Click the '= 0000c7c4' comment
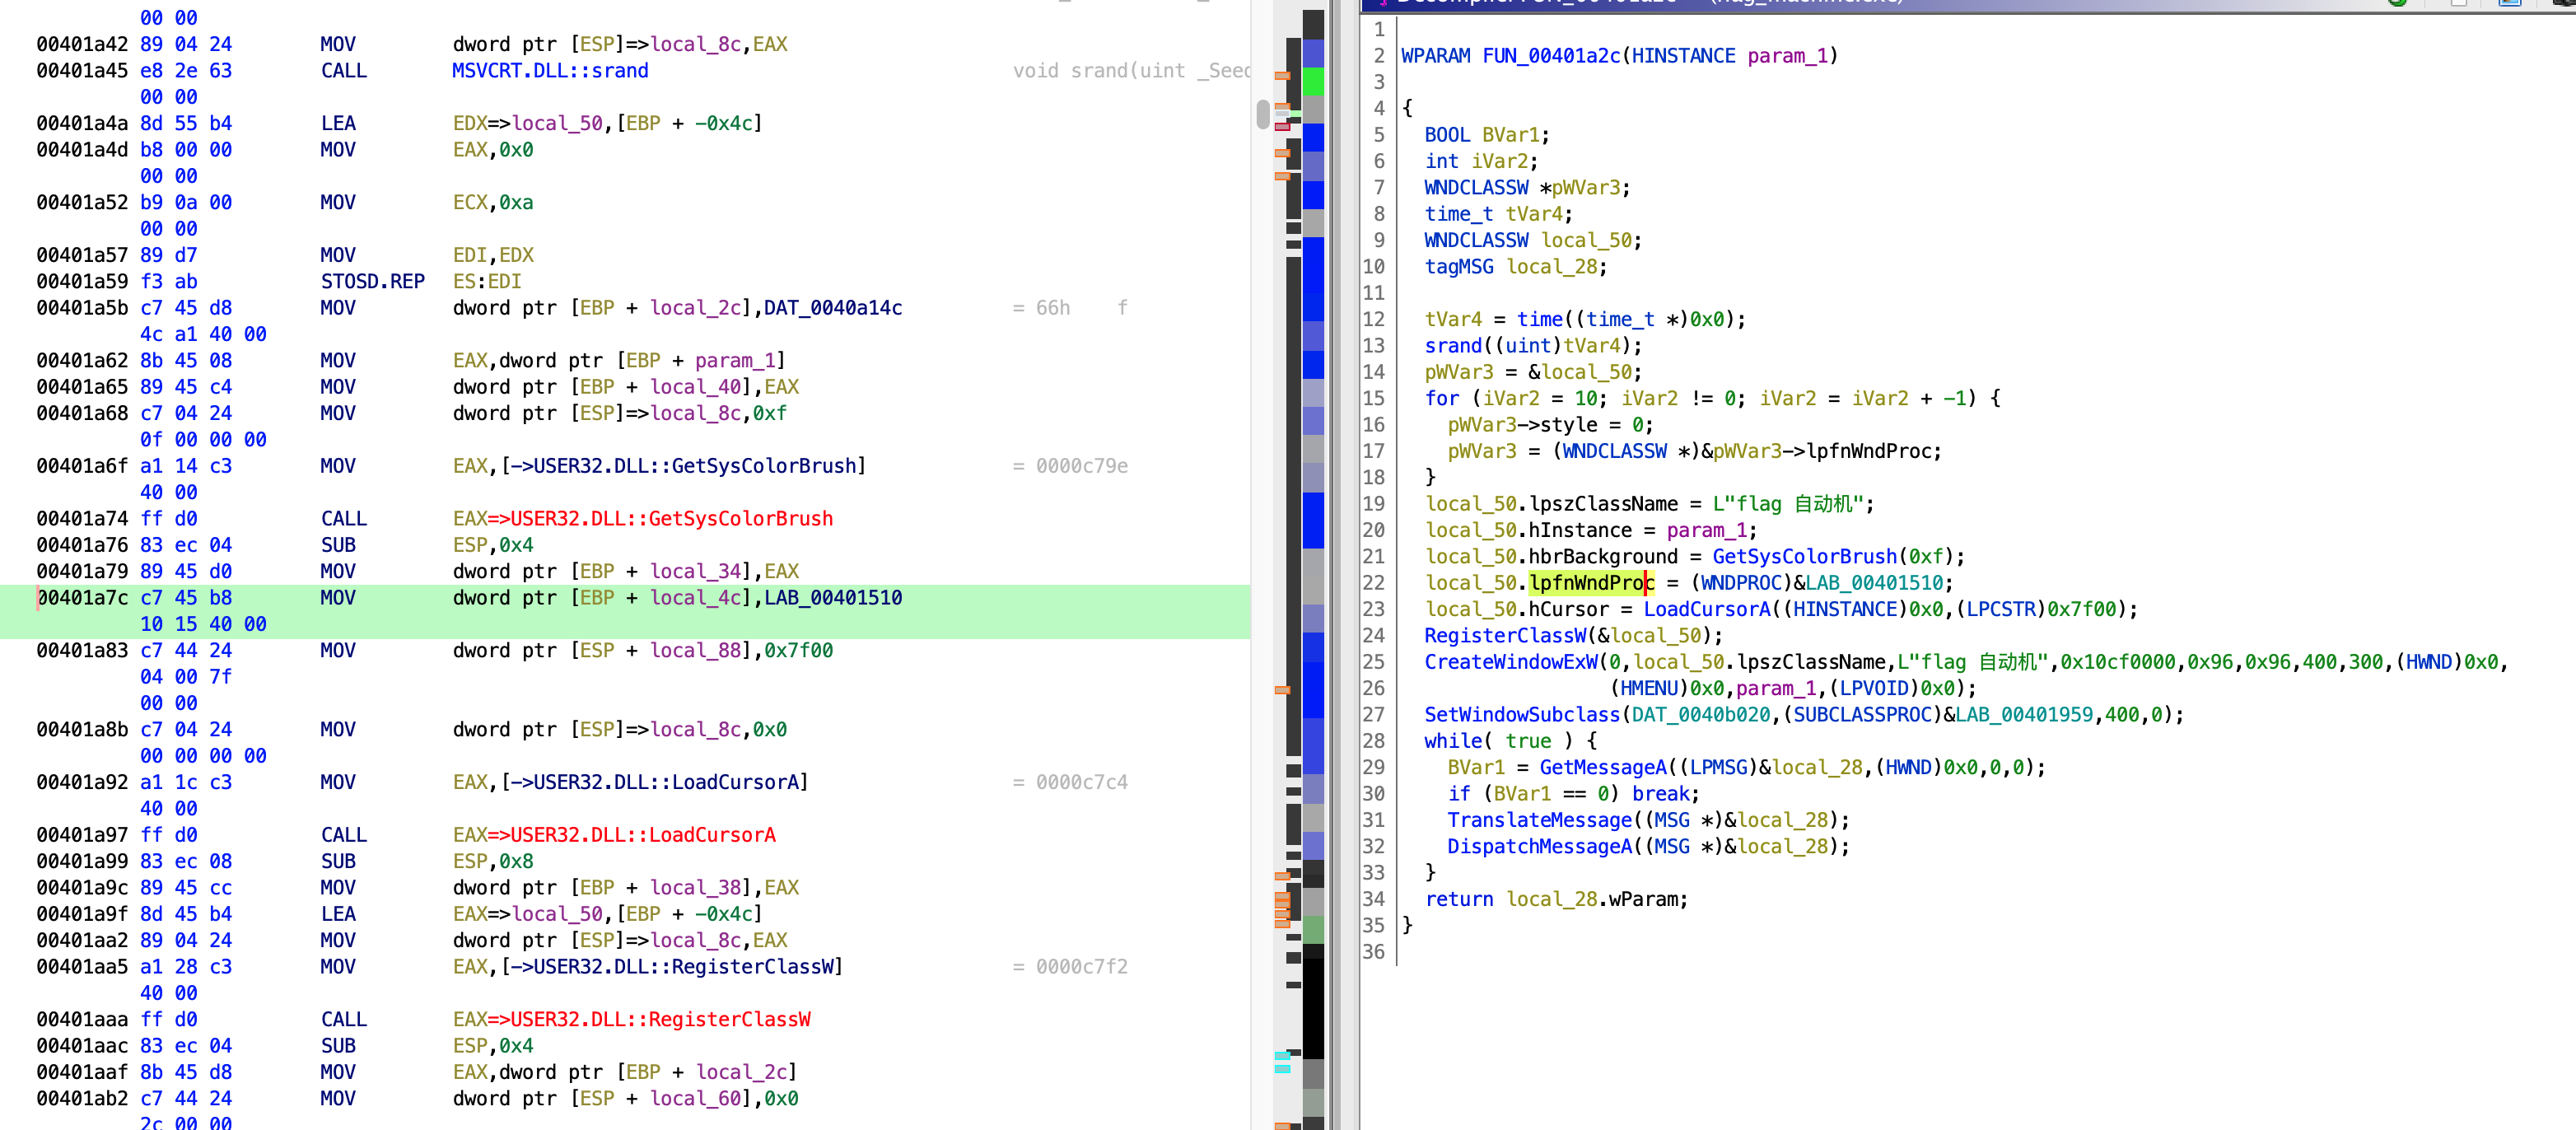The width and height of the screenshot is (2576, 1130). tap(1070, 782)
